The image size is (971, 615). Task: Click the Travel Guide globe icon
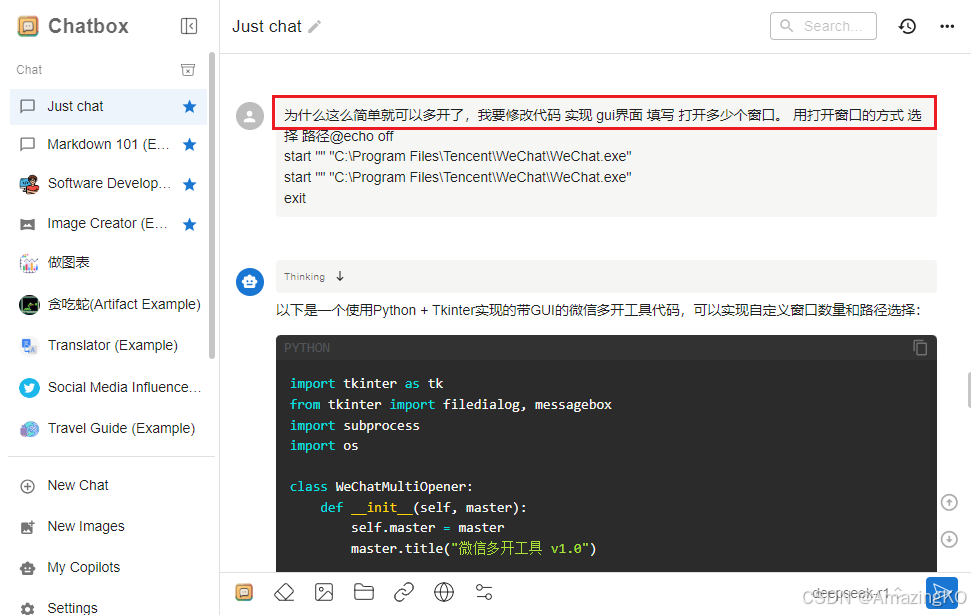28,429
